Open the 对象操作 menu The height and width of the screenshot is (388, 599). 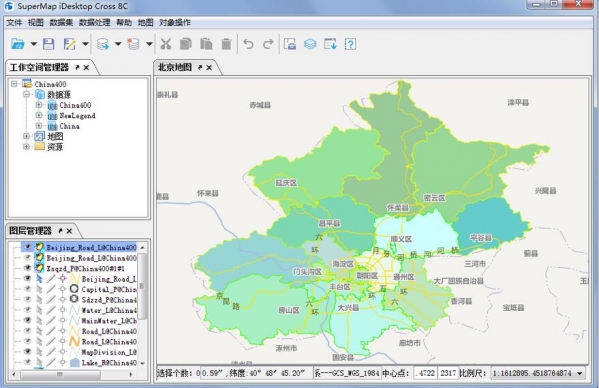pyautogui.click(x=175, y=23)
